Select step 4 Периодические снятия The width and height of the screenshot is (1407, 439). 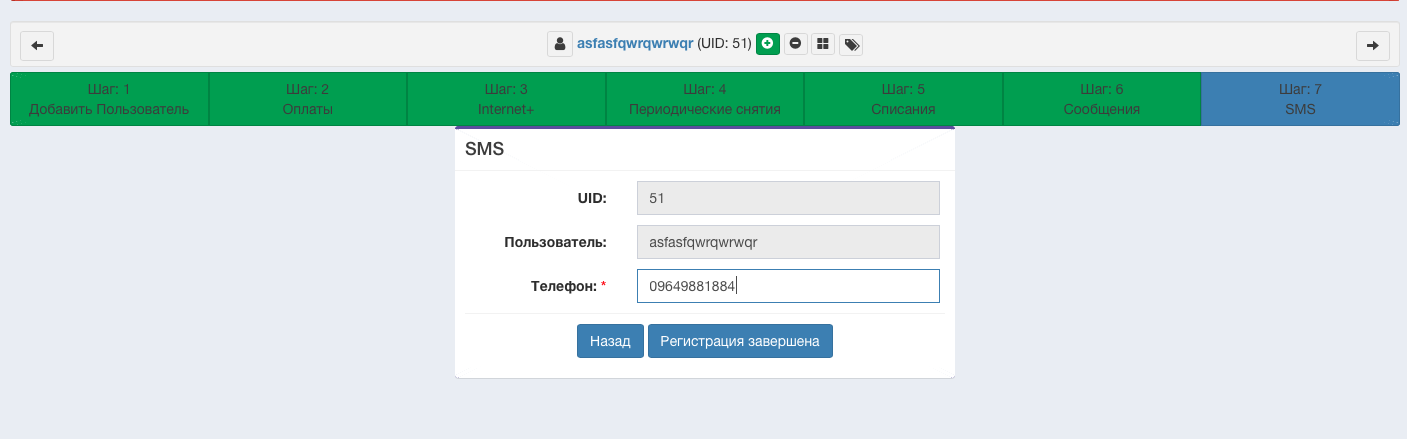pos(704,99)
